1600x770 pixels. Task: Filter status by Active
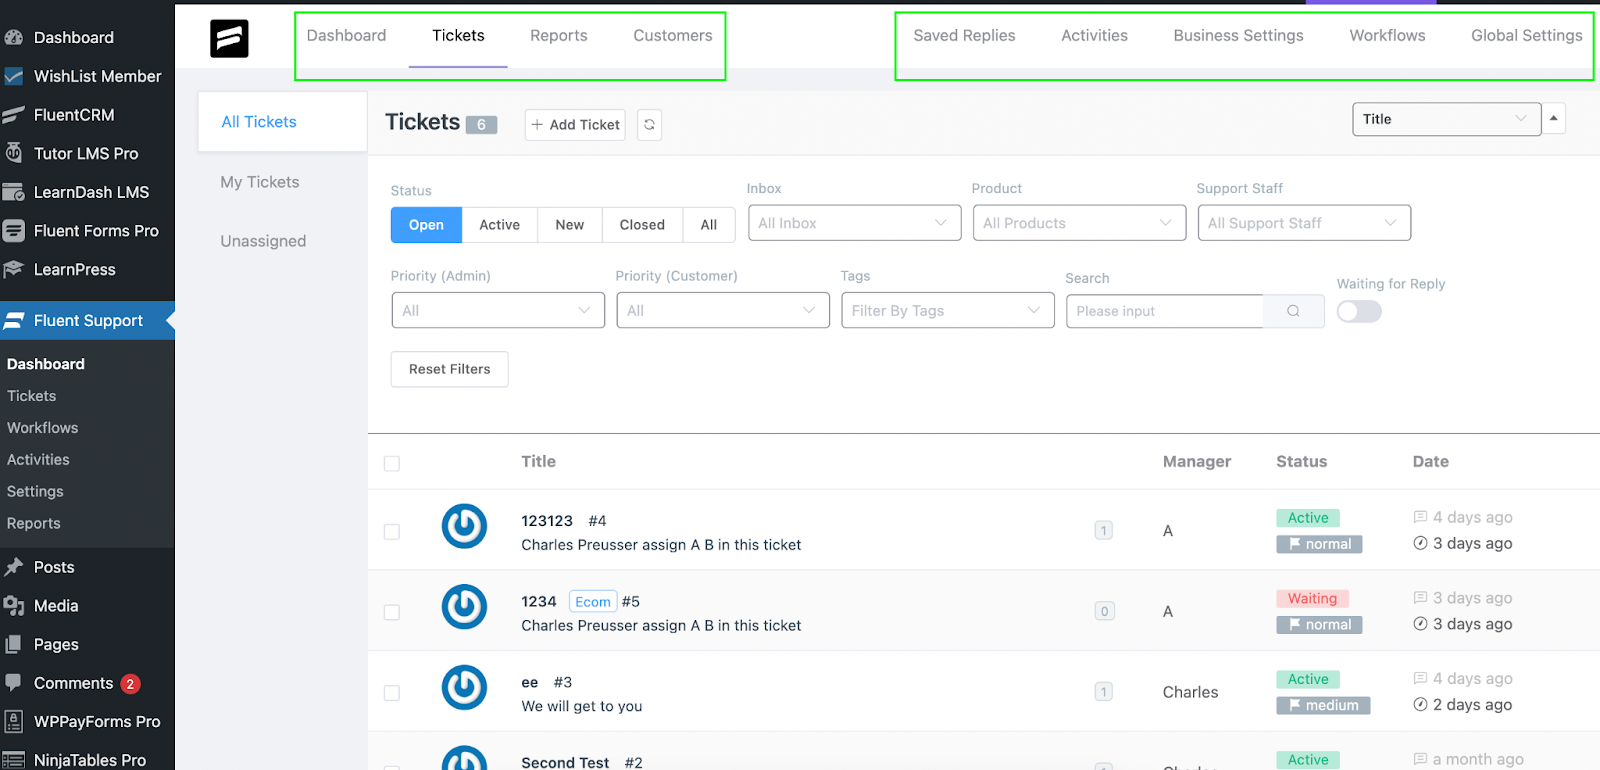click(500, 225)
